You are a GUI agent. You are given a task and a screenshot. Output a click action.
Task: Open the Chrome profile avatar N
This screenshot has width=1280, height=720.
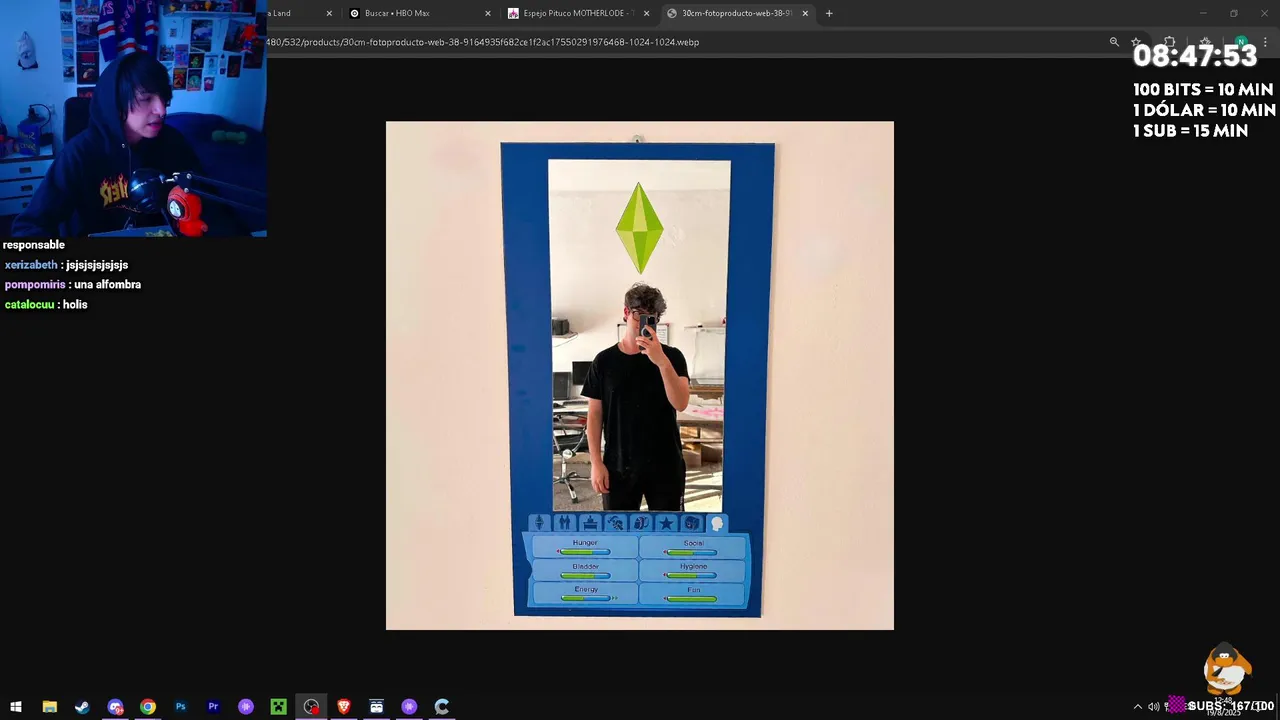click(x=1241, y=42)
